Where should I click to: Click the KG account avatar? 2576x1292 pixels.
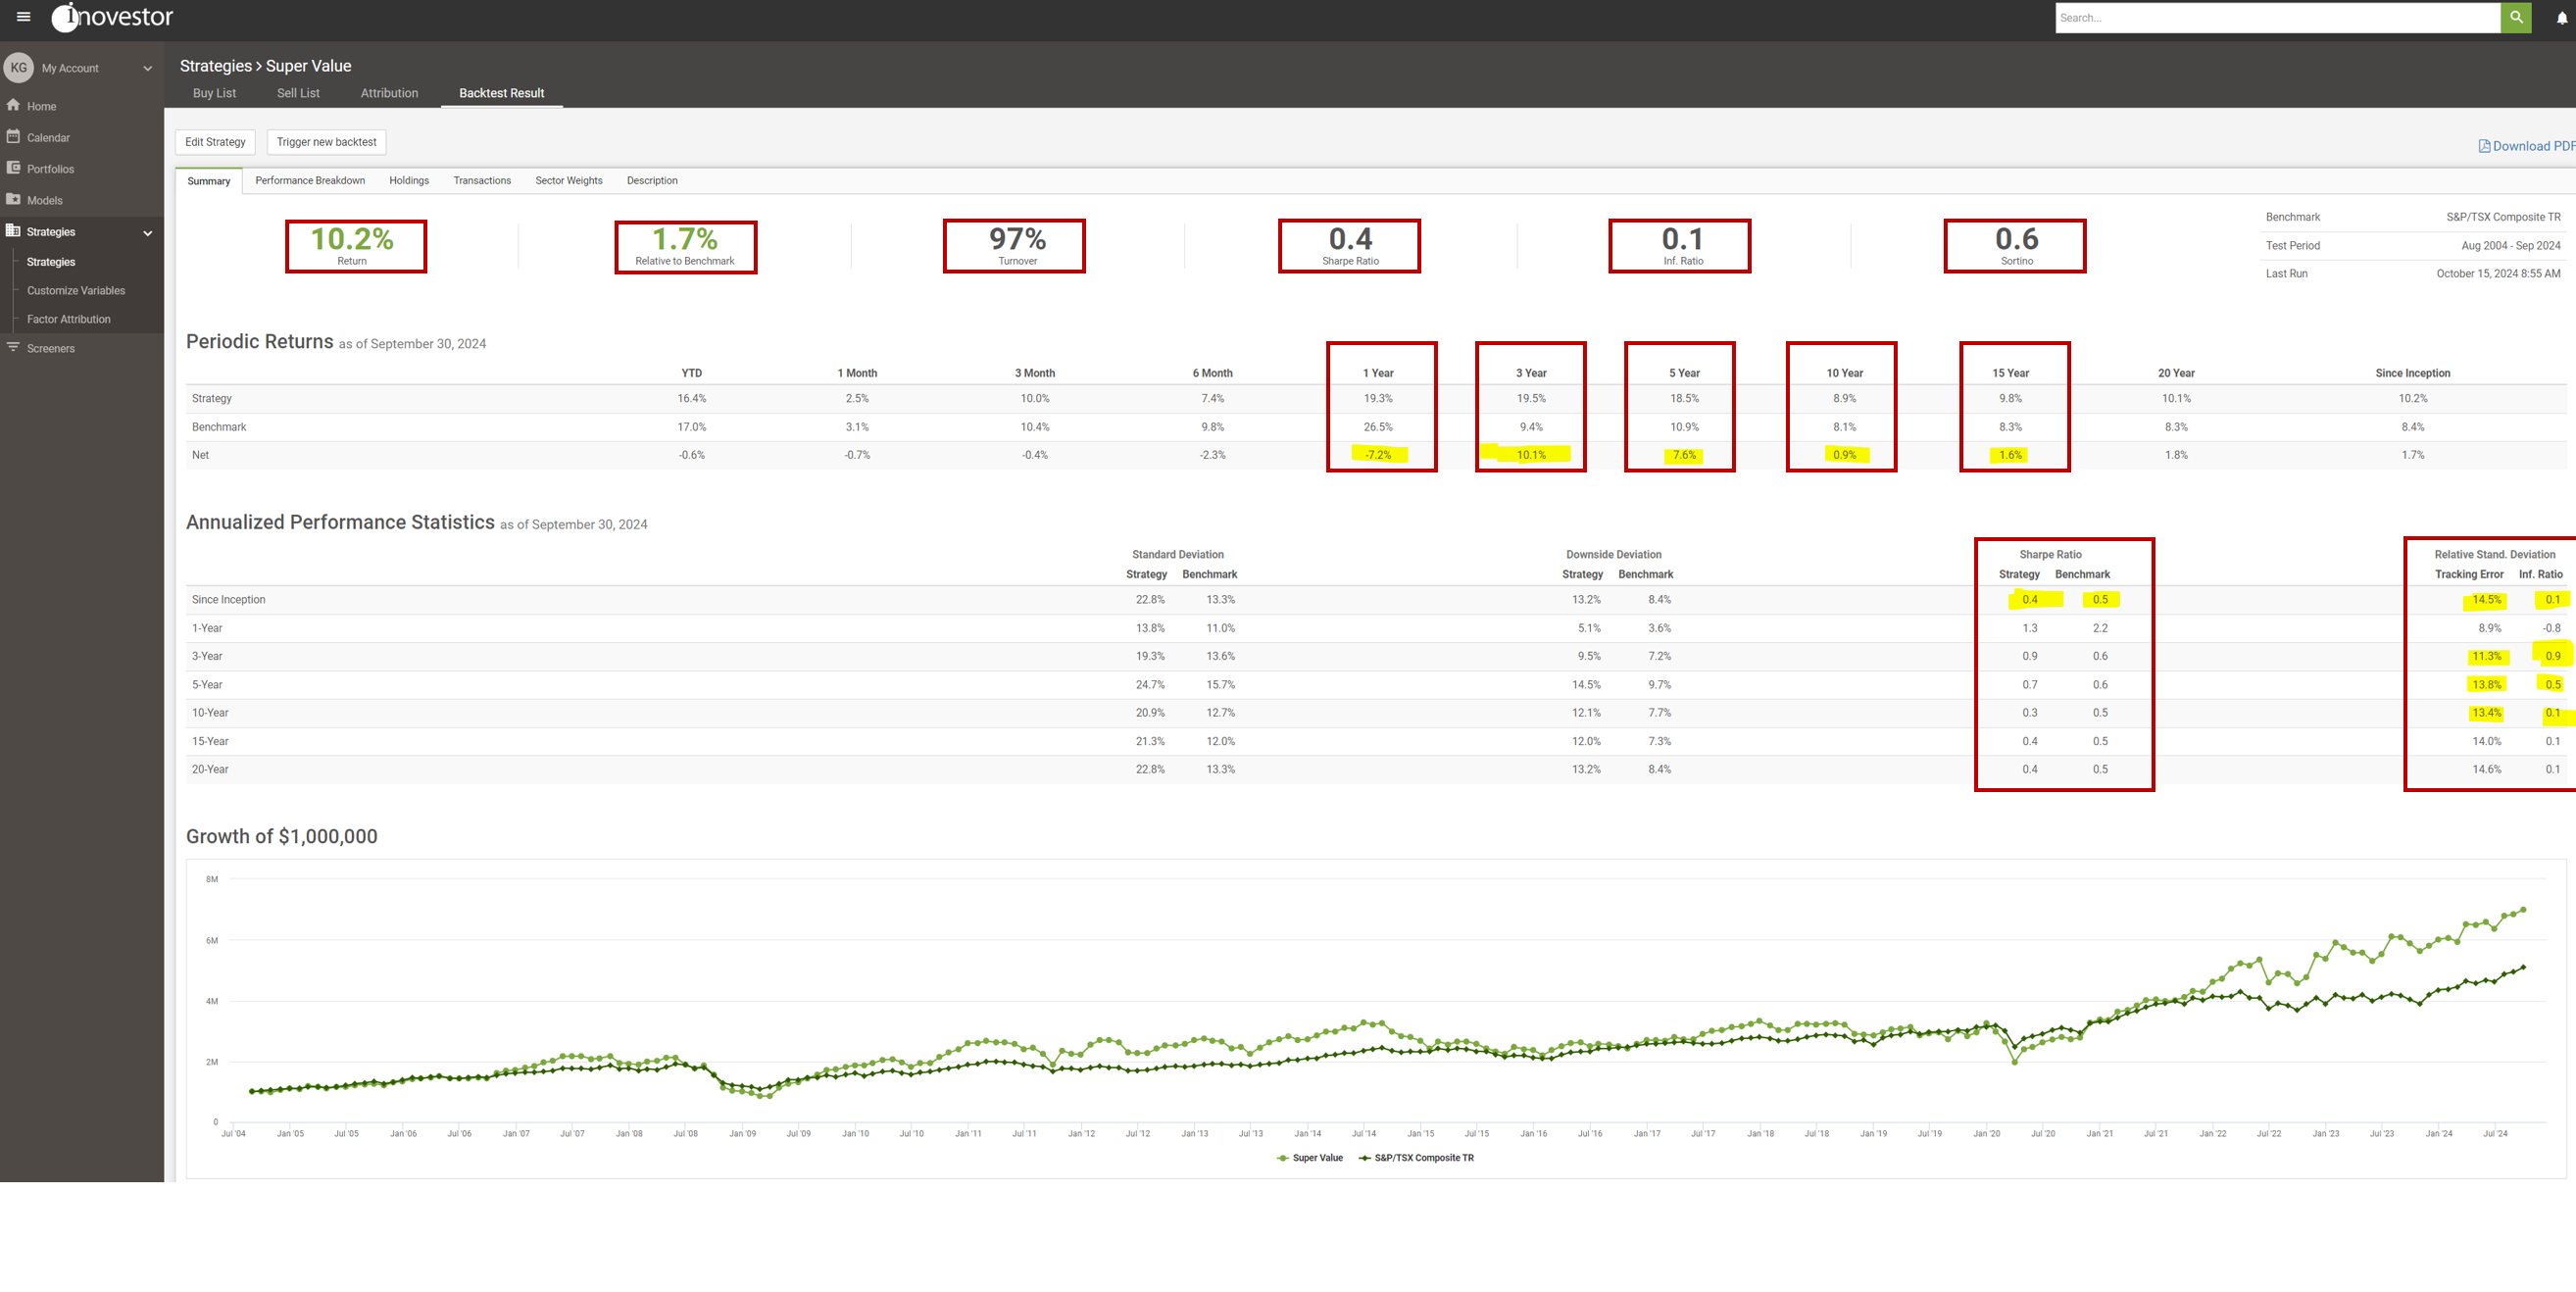18,67
